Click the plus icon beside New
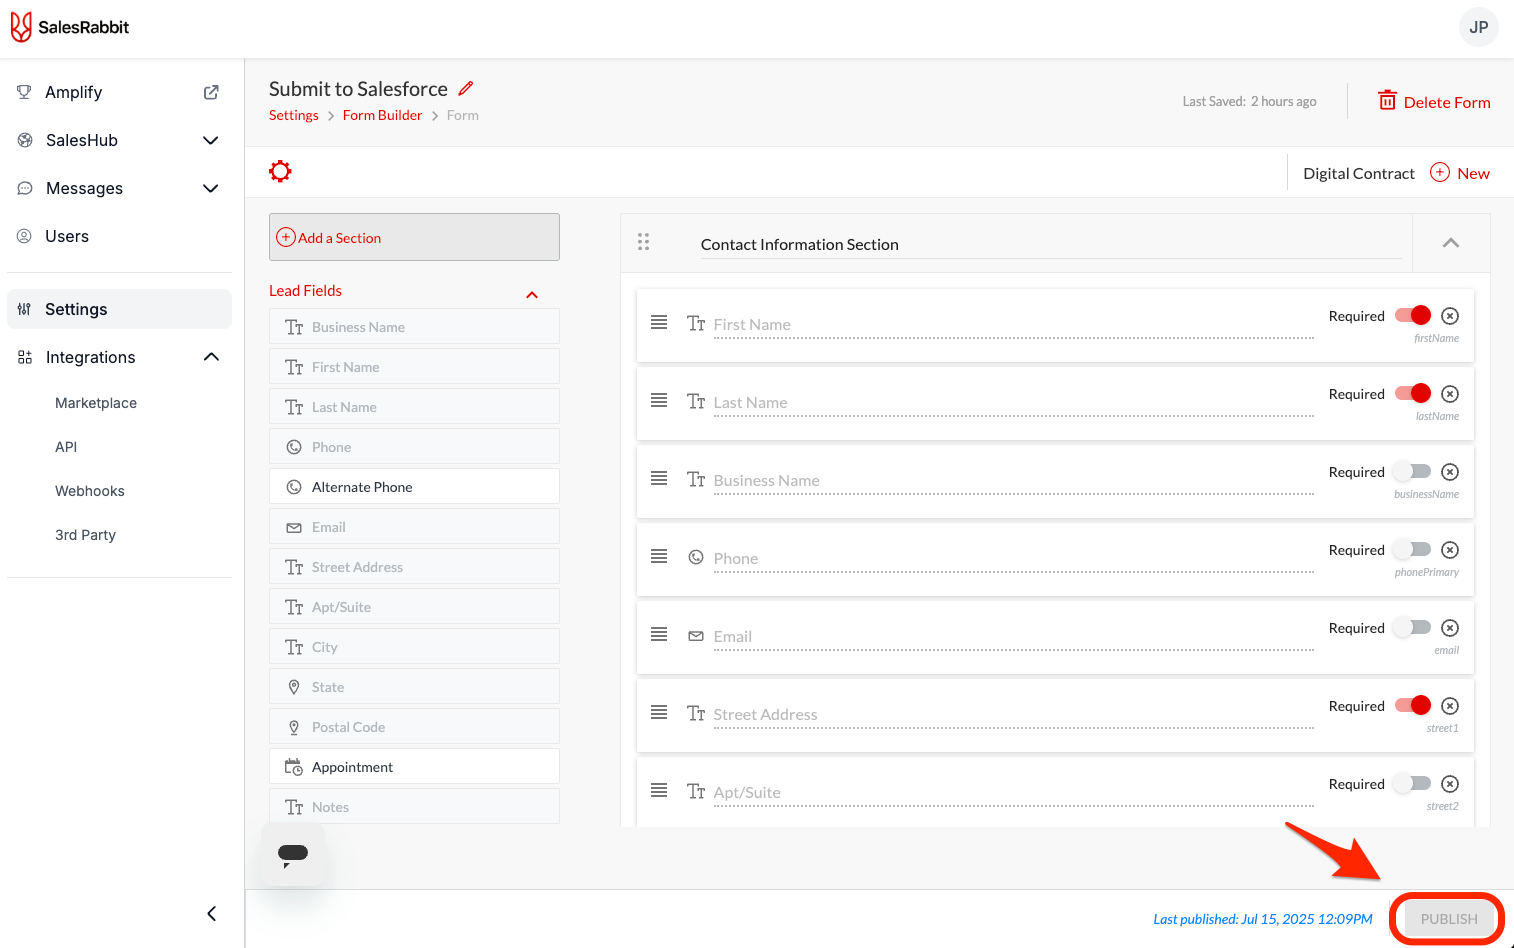Image resolution: width=1514 pixels, height=948 pixels. [x=1440, y=172]
